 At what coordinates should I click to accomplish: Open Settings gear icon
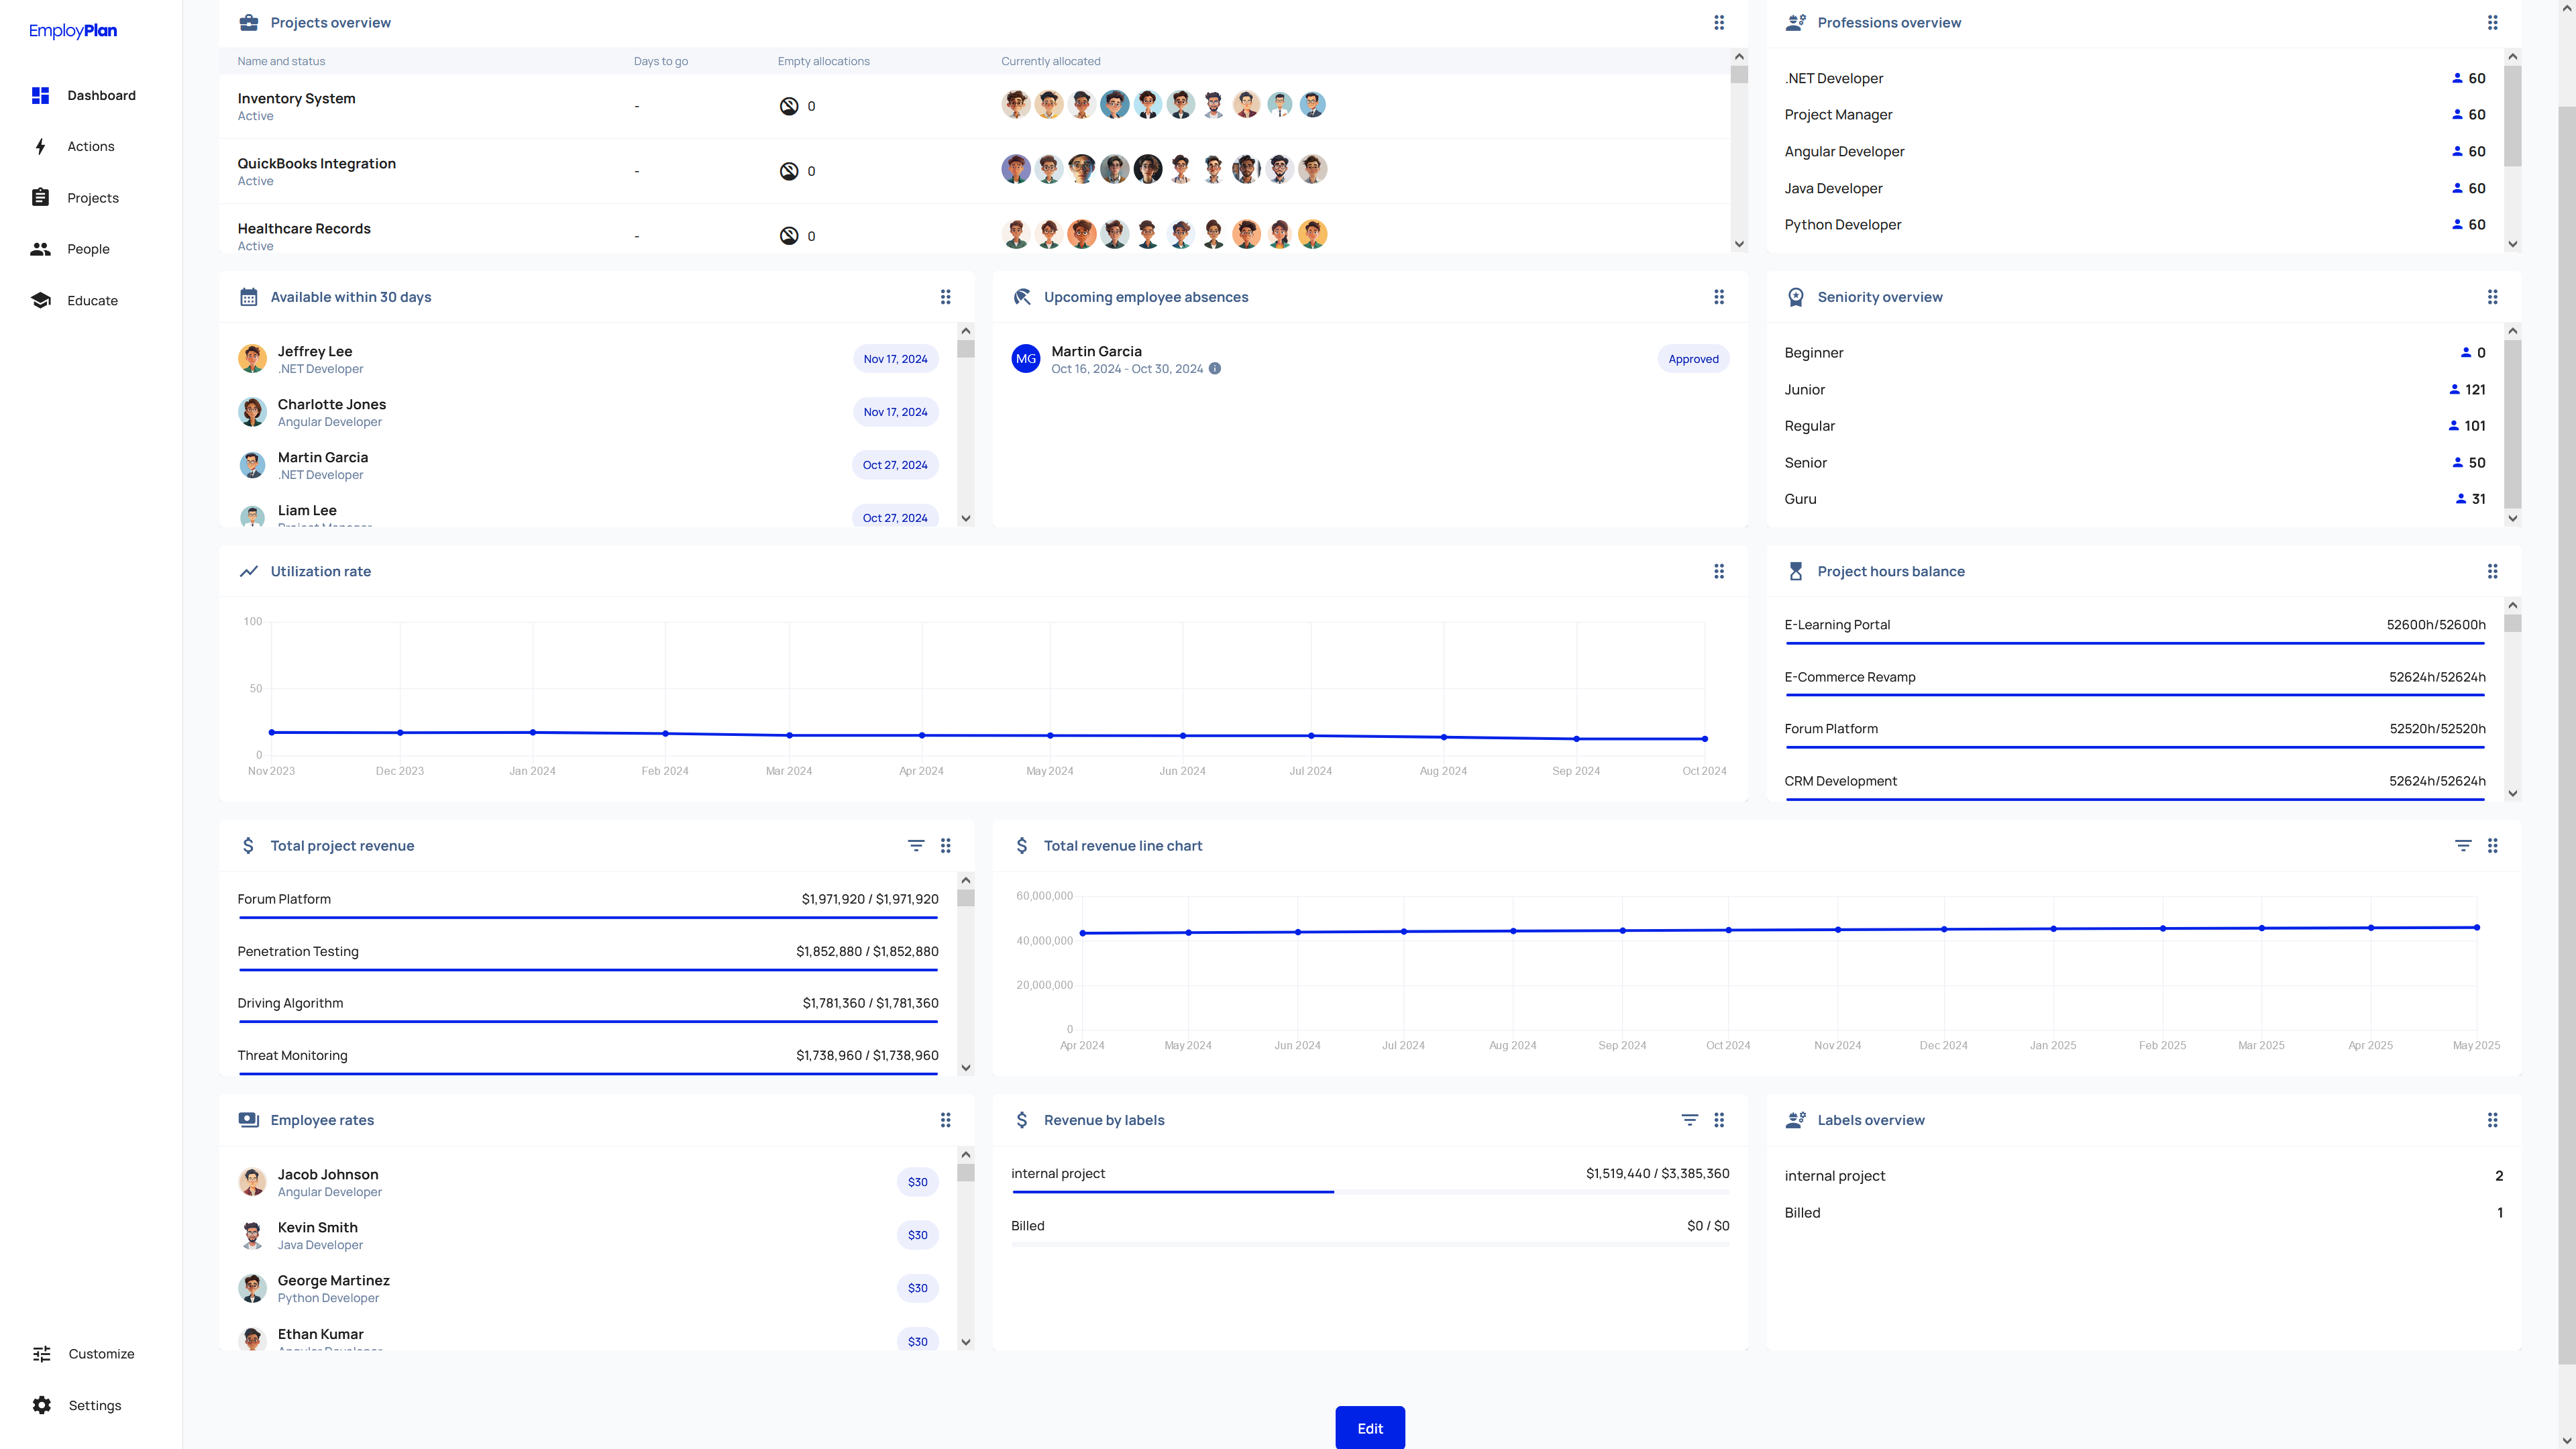[x=41, y=1405]
